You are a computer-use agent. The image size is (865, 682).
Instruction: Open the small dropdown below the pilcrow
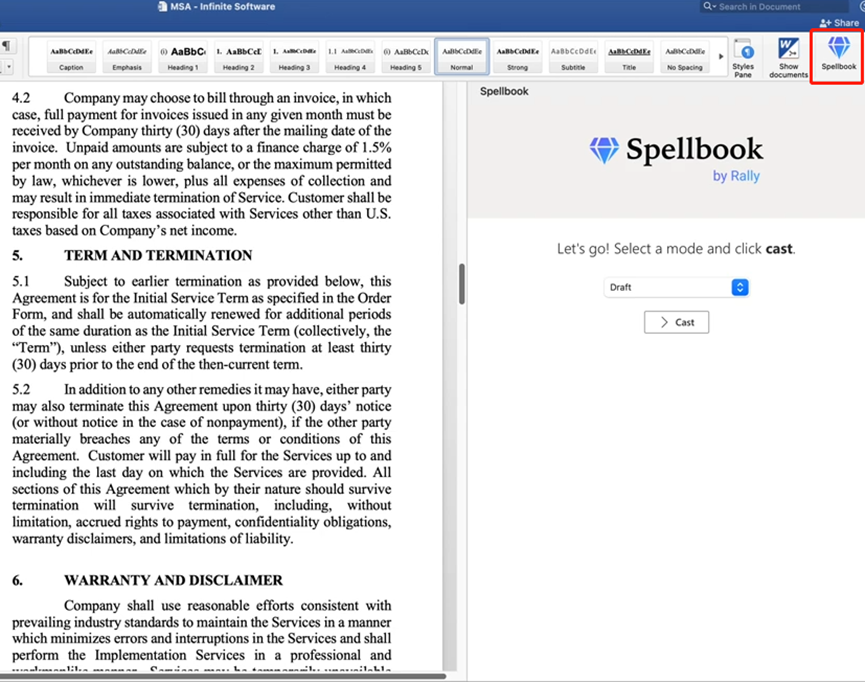8,67
